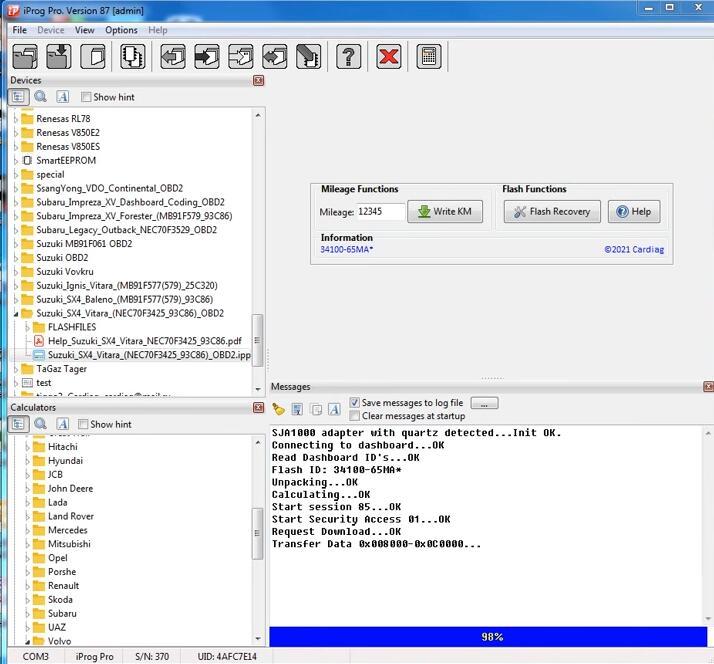This screenshot has height=664, width=714.
Task: Click font A icon in Messages panel
Action: [x=334, y=409]
